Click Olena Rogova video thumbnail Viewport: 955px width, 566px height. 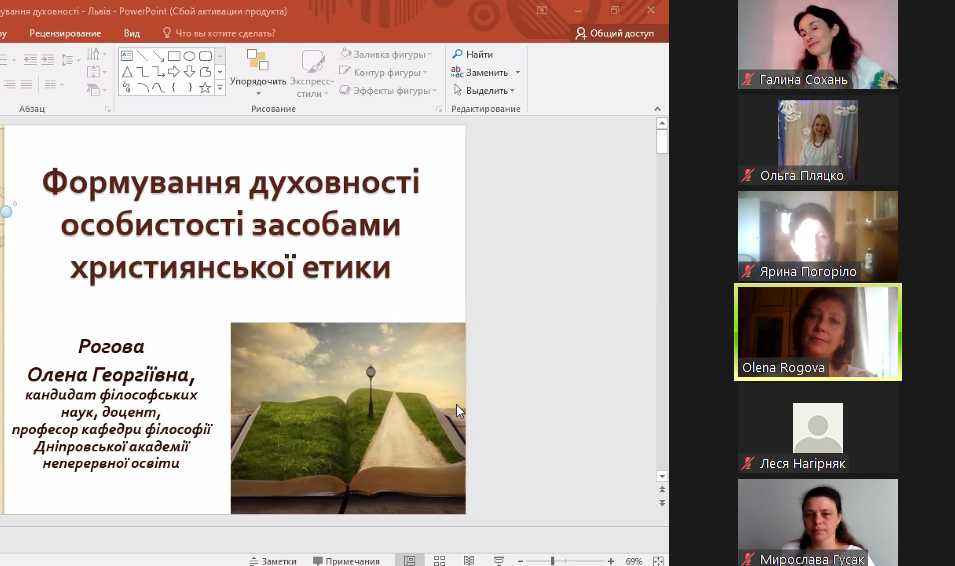(x=818, y=332)
